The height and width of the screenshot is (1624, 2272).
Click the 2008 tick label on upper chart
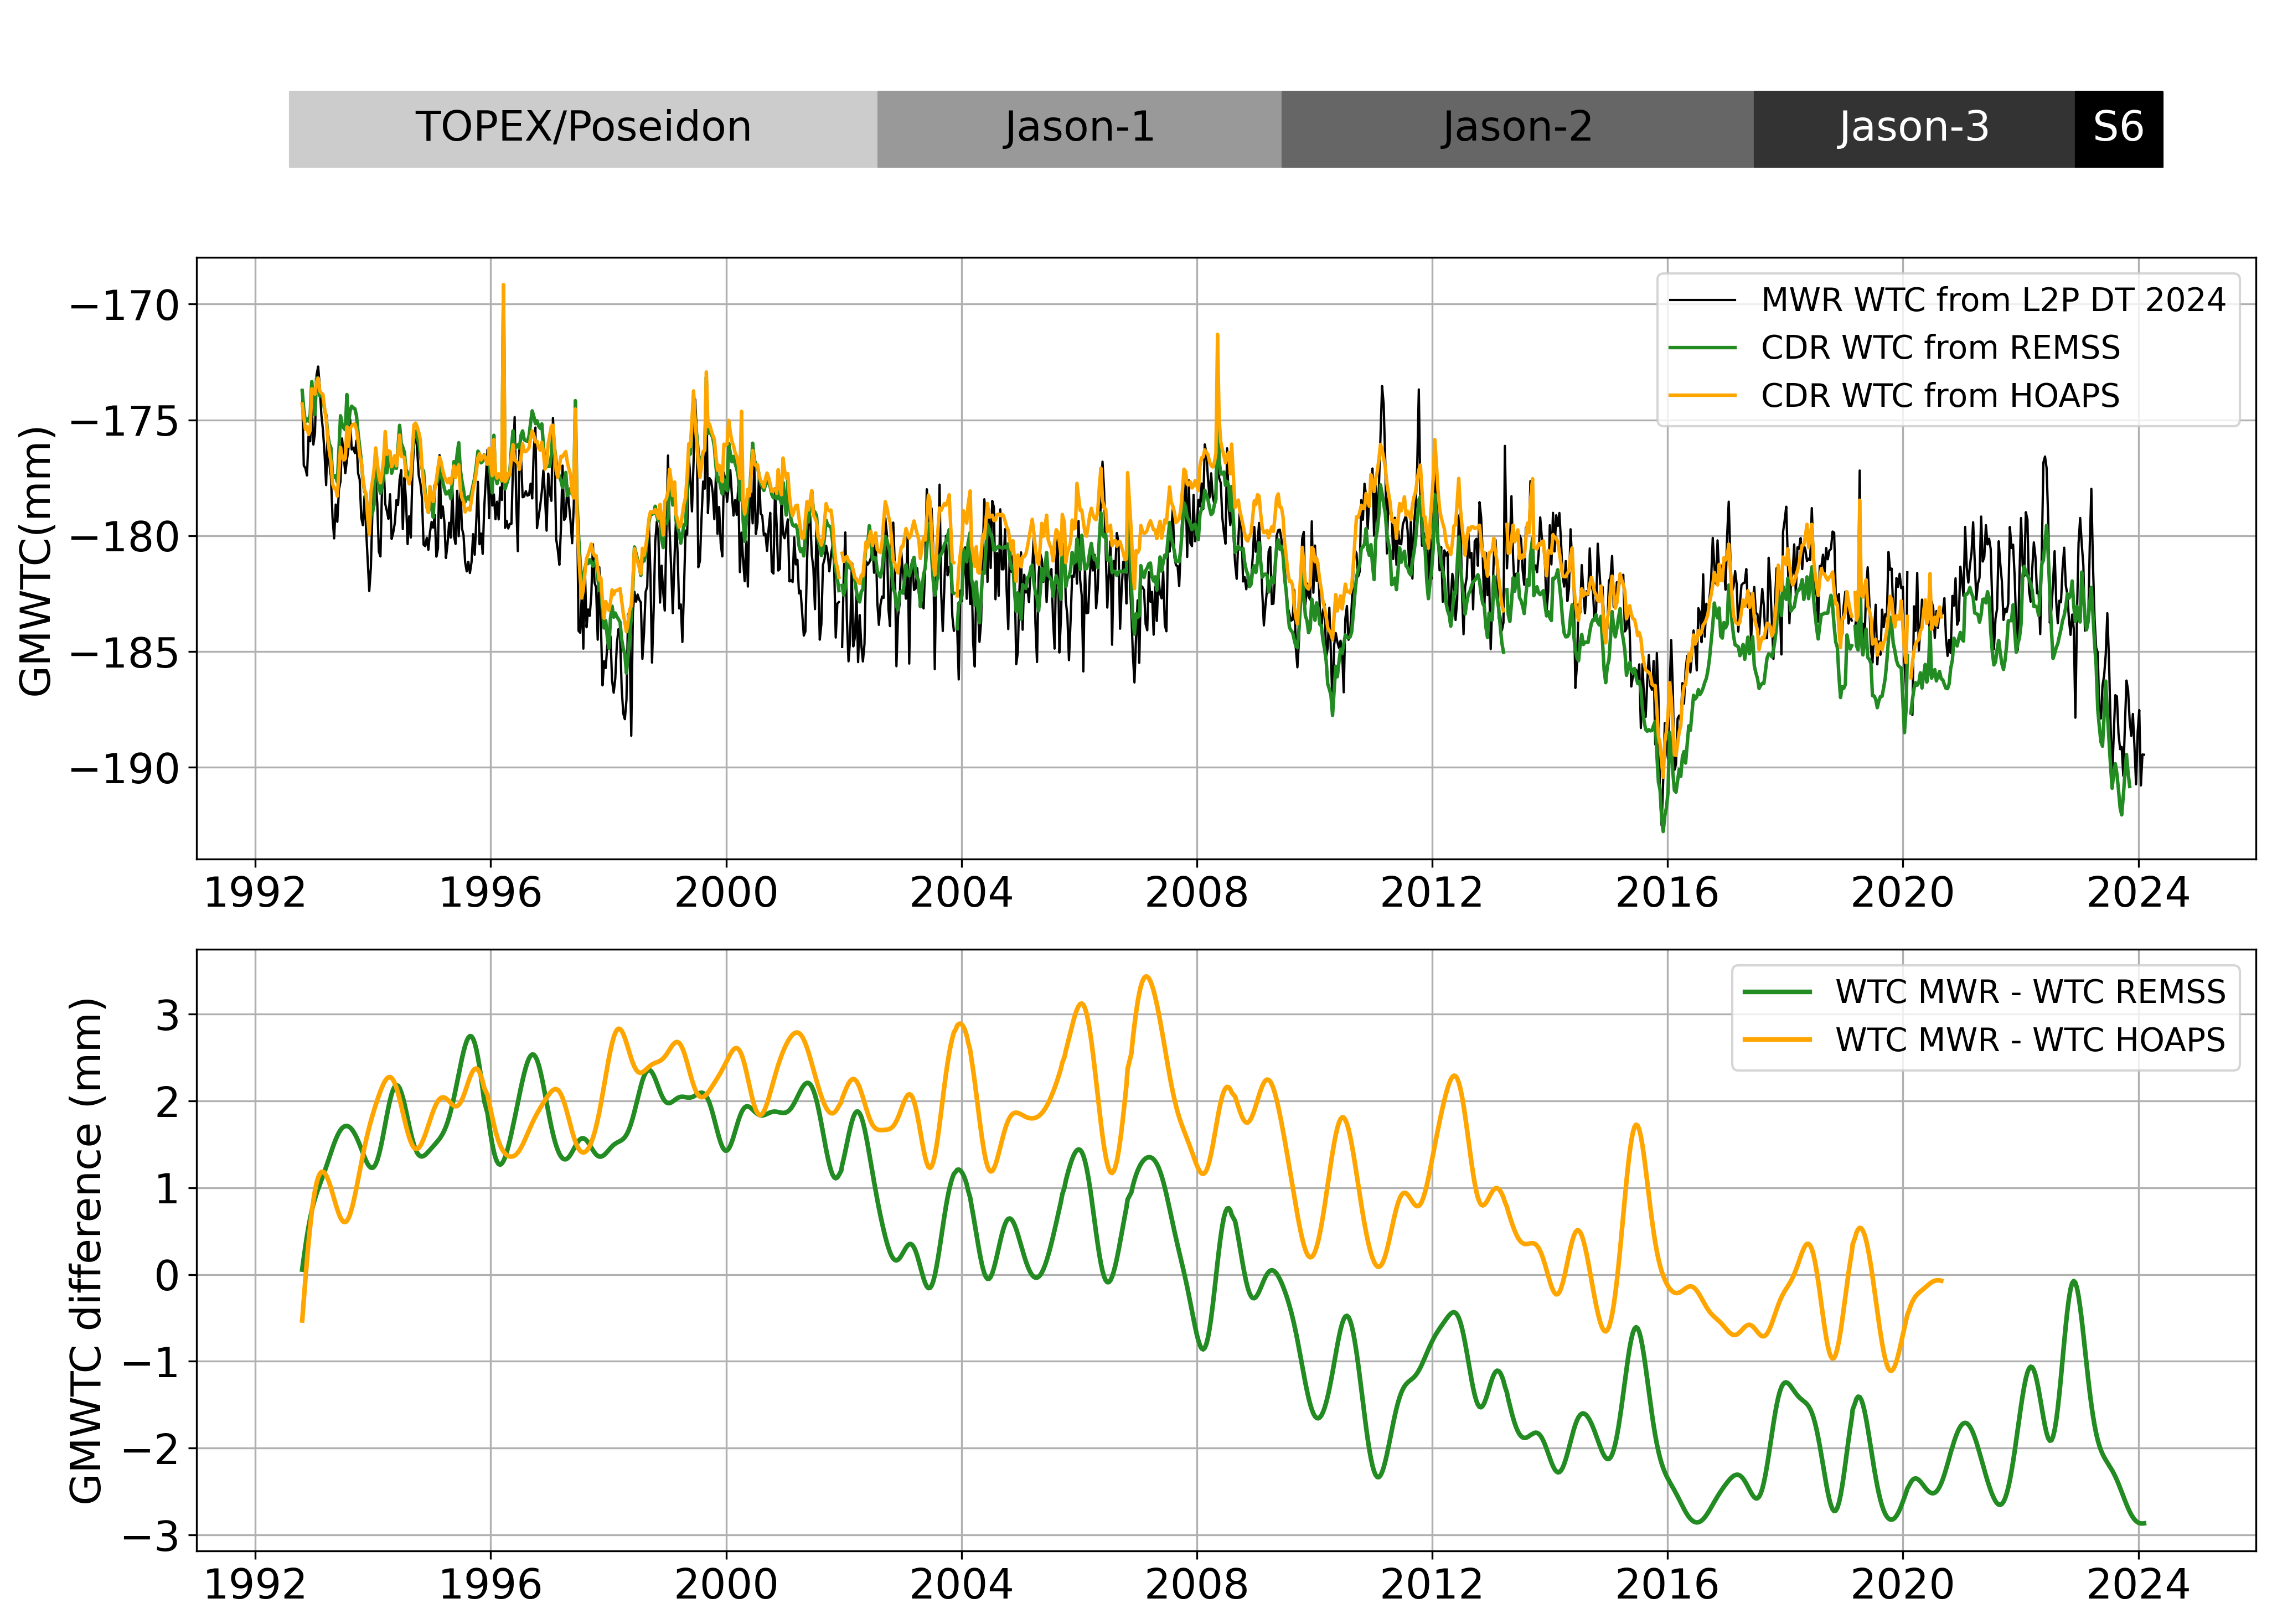(1196, 893)
